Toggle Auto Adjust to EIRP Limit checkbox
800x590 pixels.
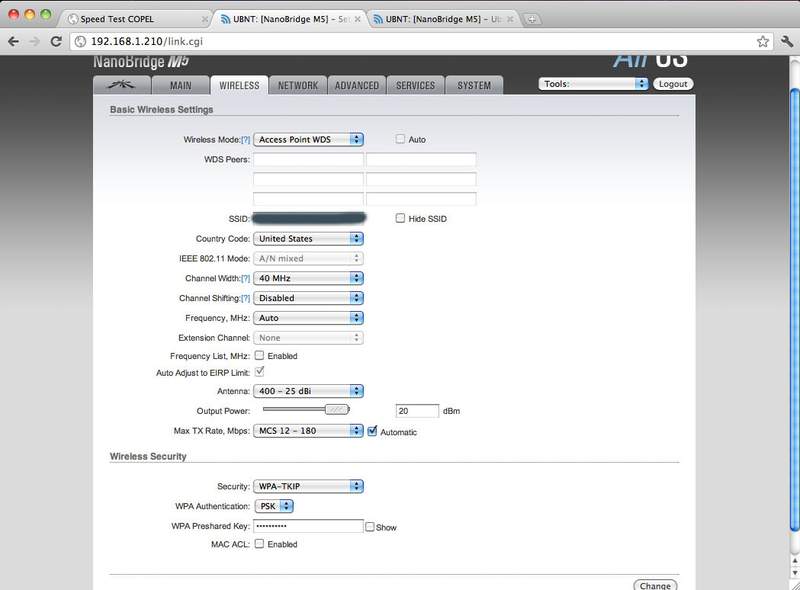pyautogui.click(x=259, y=372)
